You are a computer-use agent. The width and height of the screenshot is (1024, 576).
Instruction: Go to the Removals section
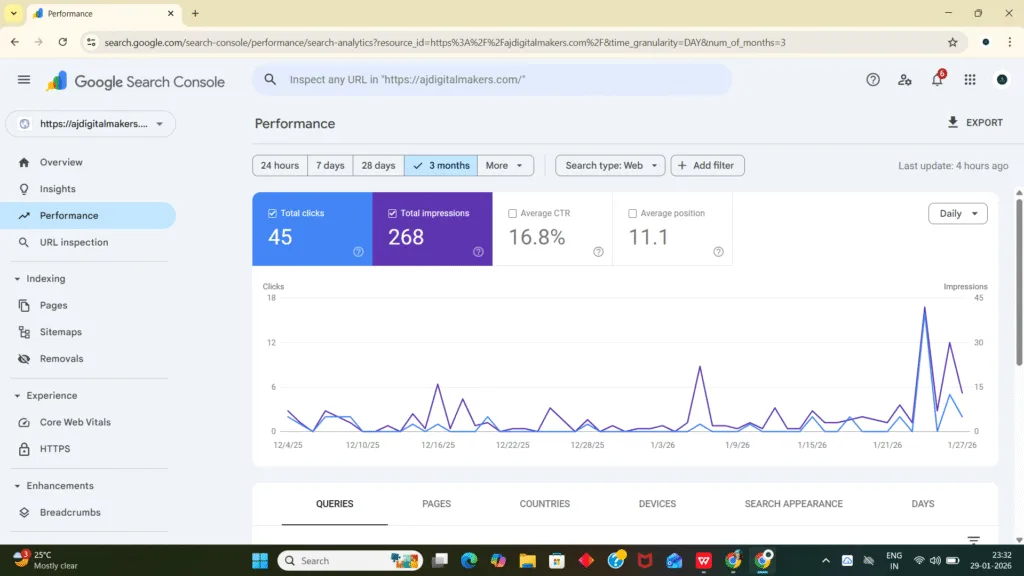[x=62, y=358]
